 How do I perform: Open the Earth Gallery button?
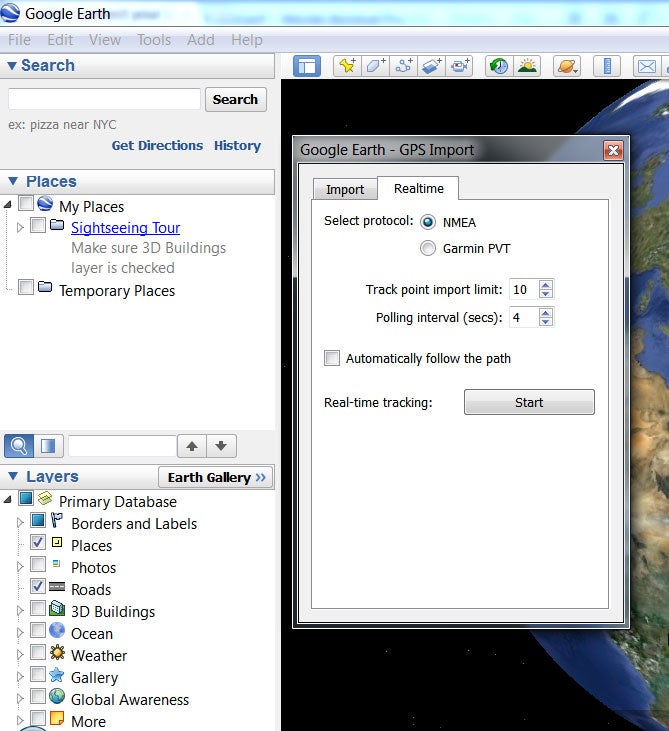216,477
